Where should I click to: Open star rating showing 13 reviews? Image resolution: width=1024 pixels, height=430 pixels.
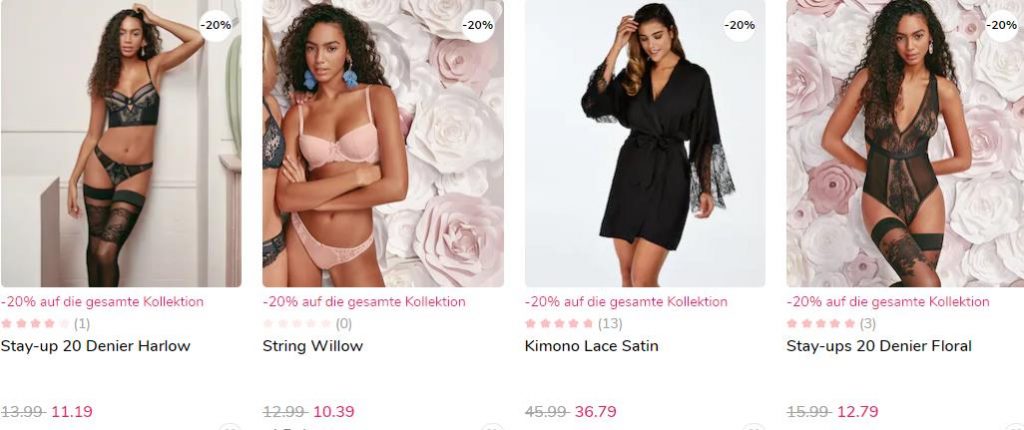point(573,323)
